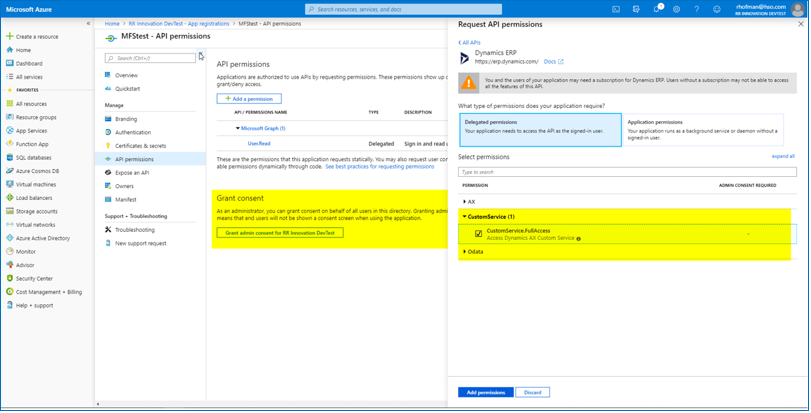Image resolution: width=811 pixels, height=413 pixels.
Task: Click Grant admin consent for RR Innovation DevTest
Action: [x=280, y=233]
